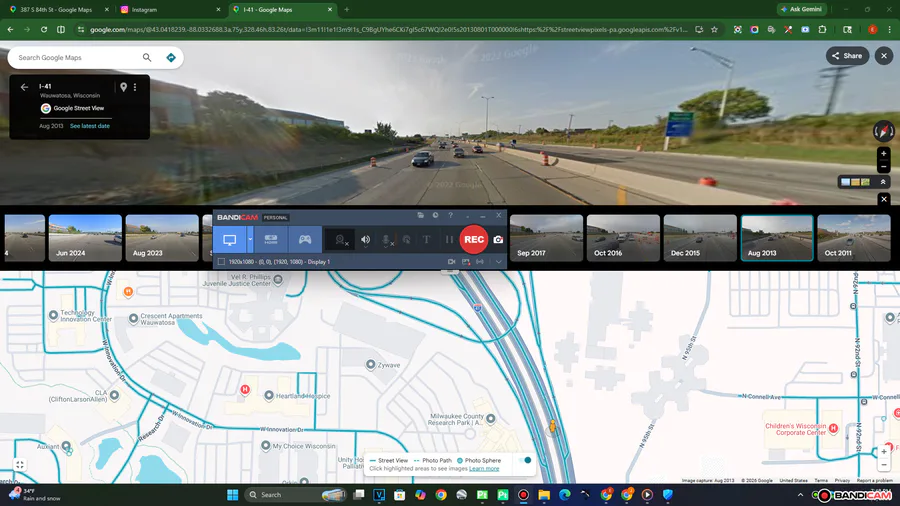Zoom out Street View with minus button
Viewport: 900px width, 506px height.
point(883,167)
